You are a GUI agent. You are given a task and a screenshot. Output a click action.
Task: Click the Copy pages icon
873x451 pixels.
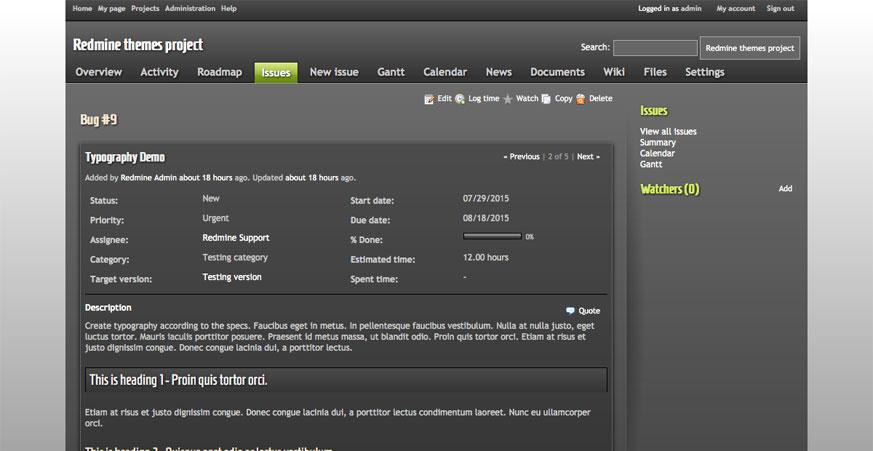coord(546,99)
